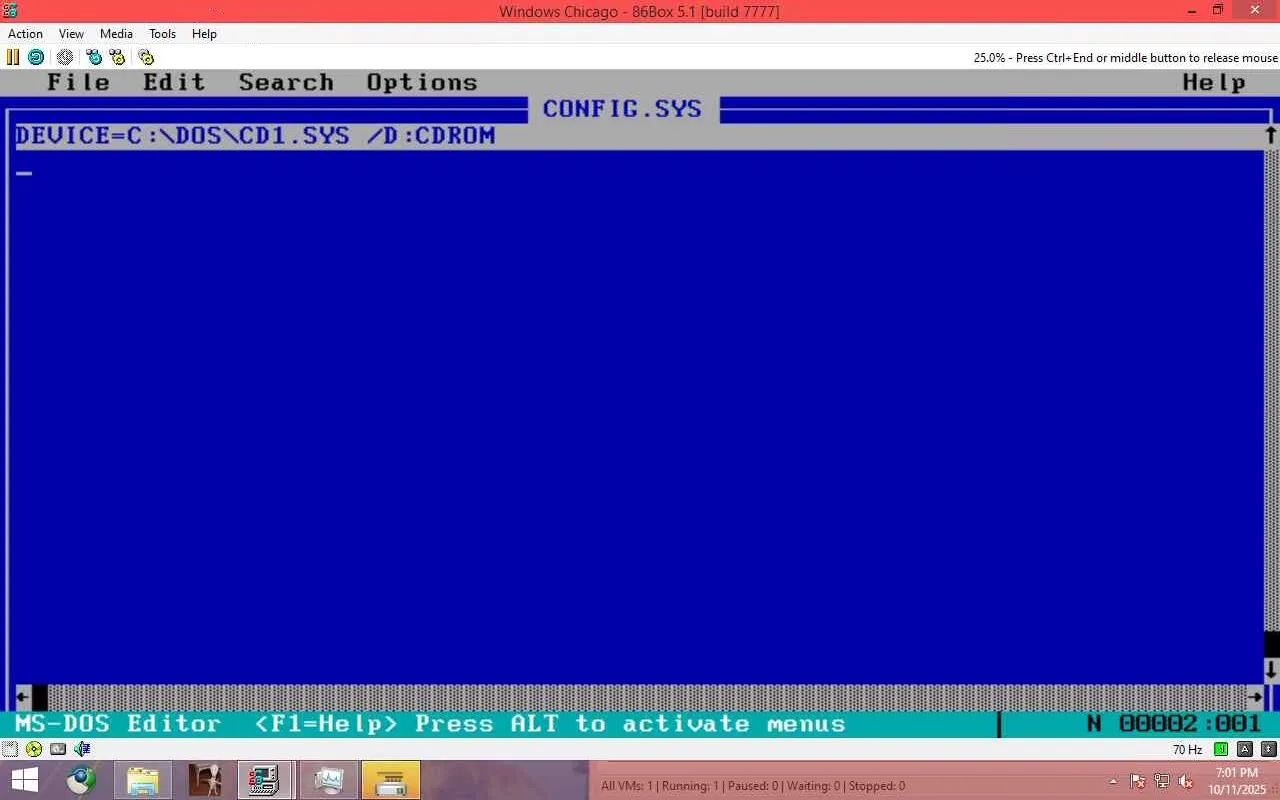The image size is (1280, 800).
Task: Open the Search menu in MS-DOS Editor
Action: point(286,83)
